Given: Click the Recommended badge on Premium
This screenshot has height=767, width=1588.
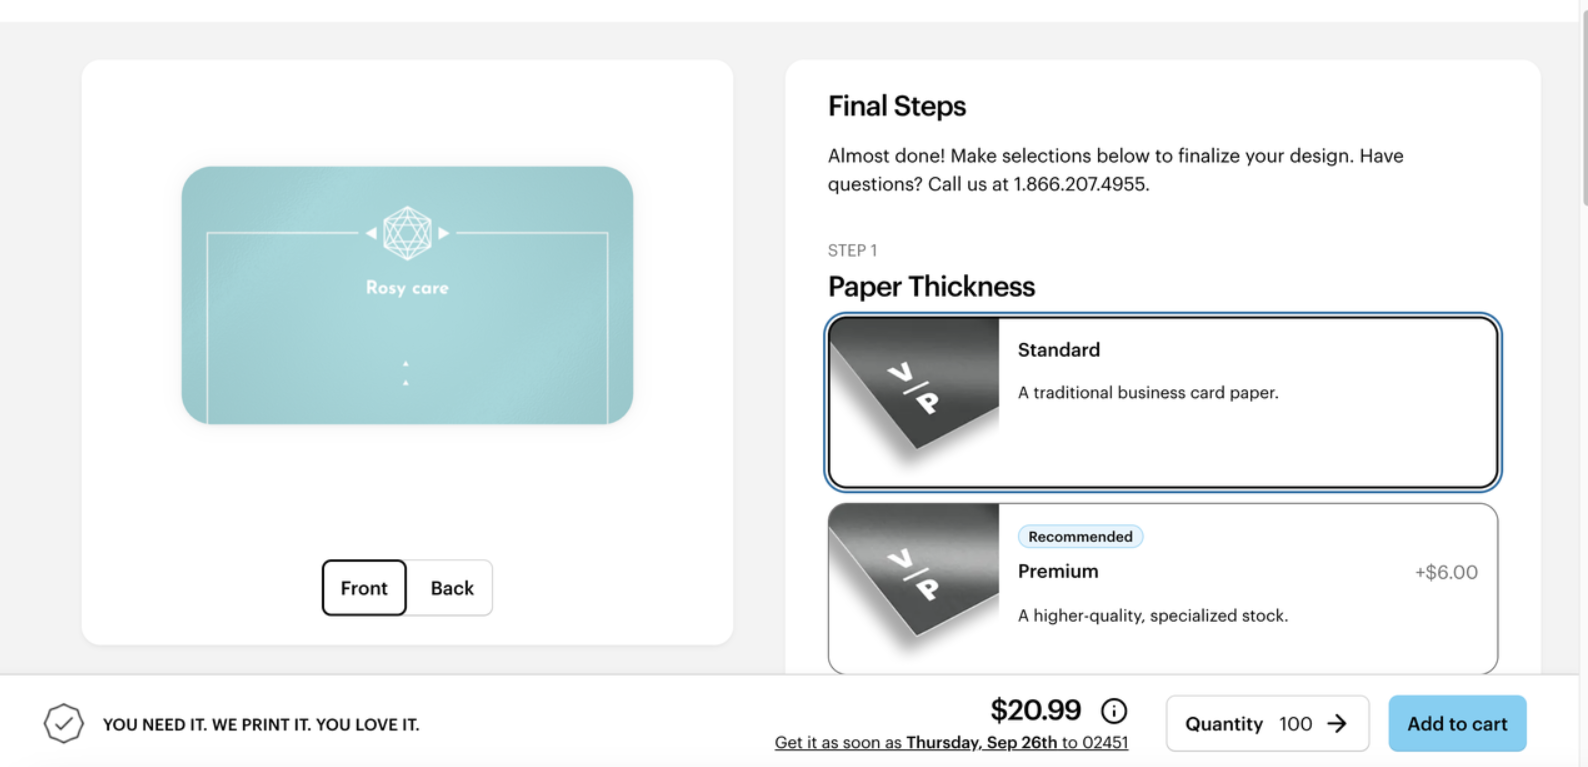Looking at the screenshot, I should click(1080, 537).
